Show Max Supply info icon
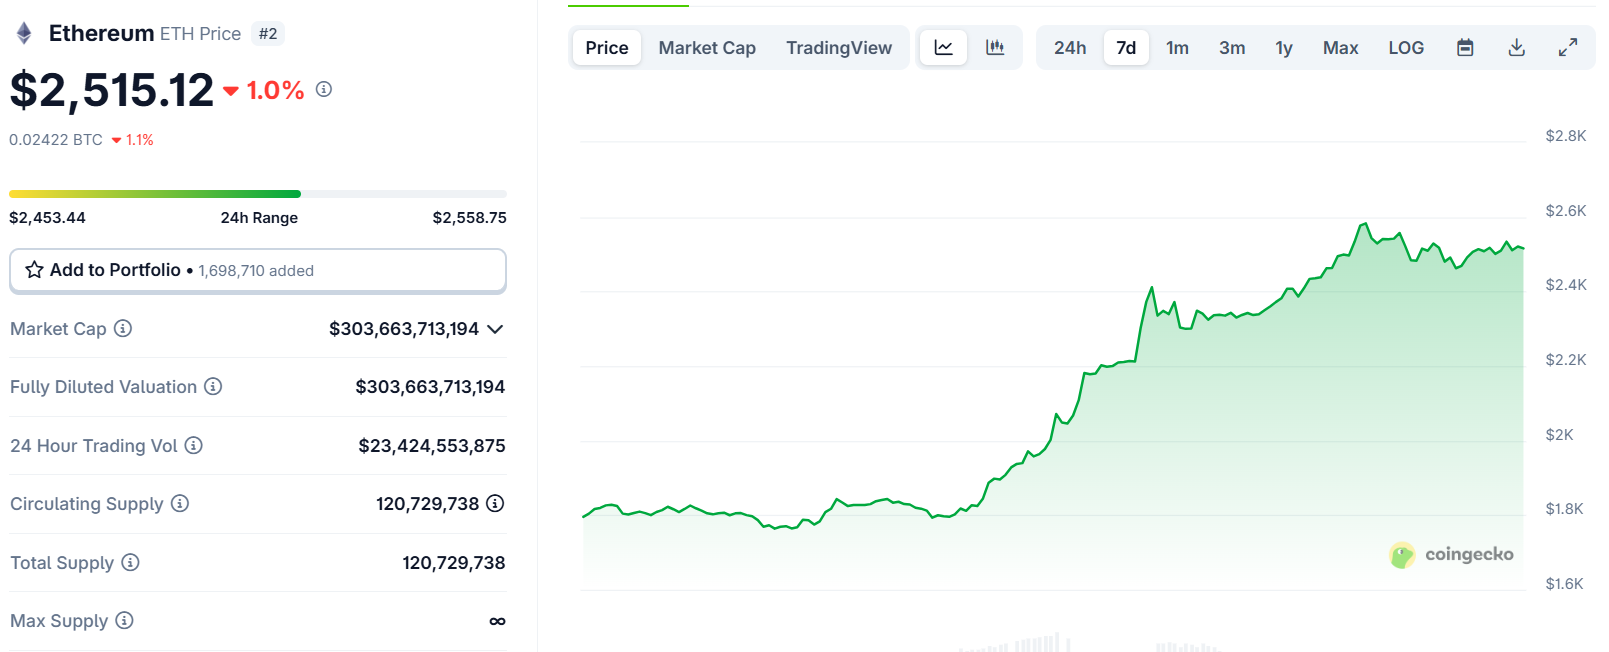 coord(124,620)
